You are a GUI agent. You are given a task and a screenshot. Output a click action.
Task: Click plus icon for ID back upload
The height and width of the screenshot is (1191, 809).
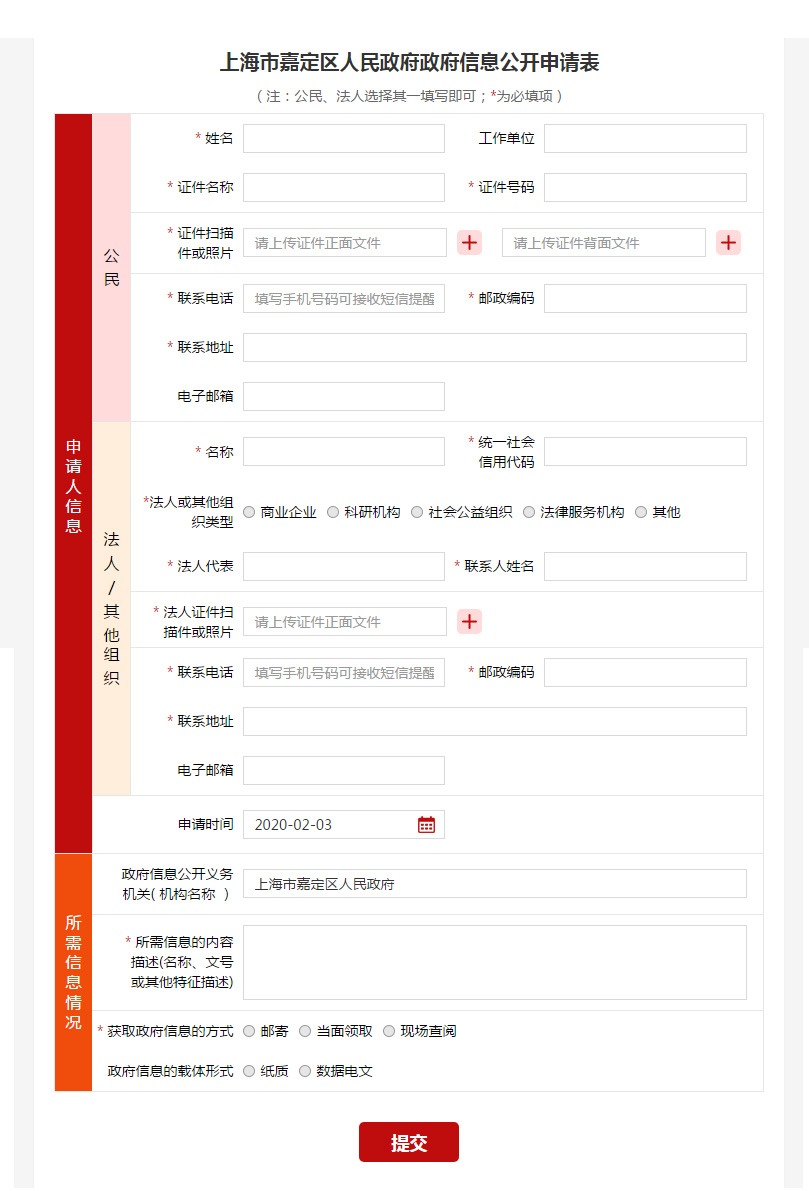click(x=729, y=243)
